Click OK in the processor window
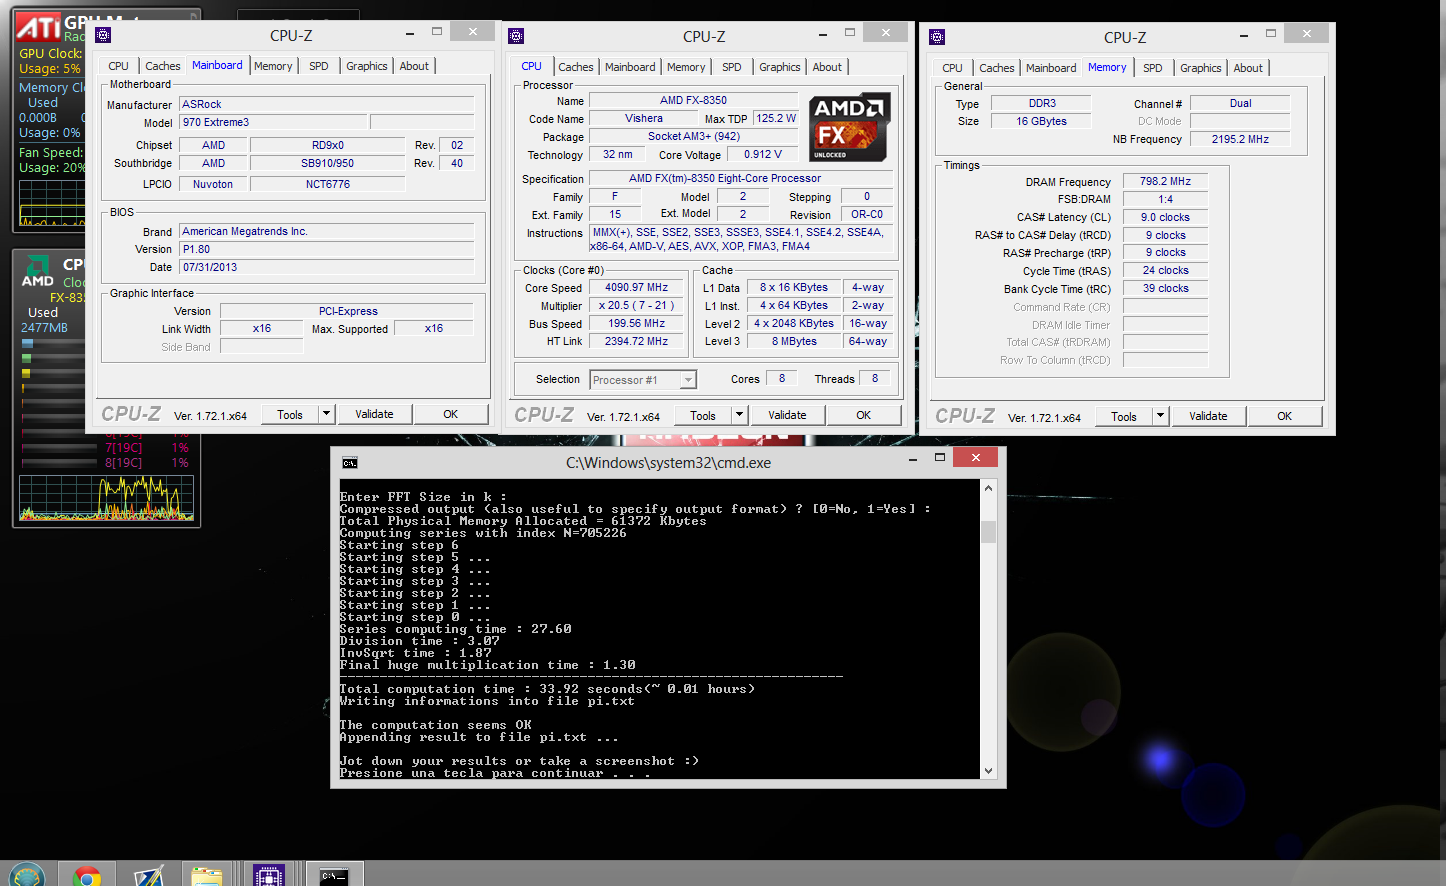This screenshot has height=886, width=1446. [864, 415]
